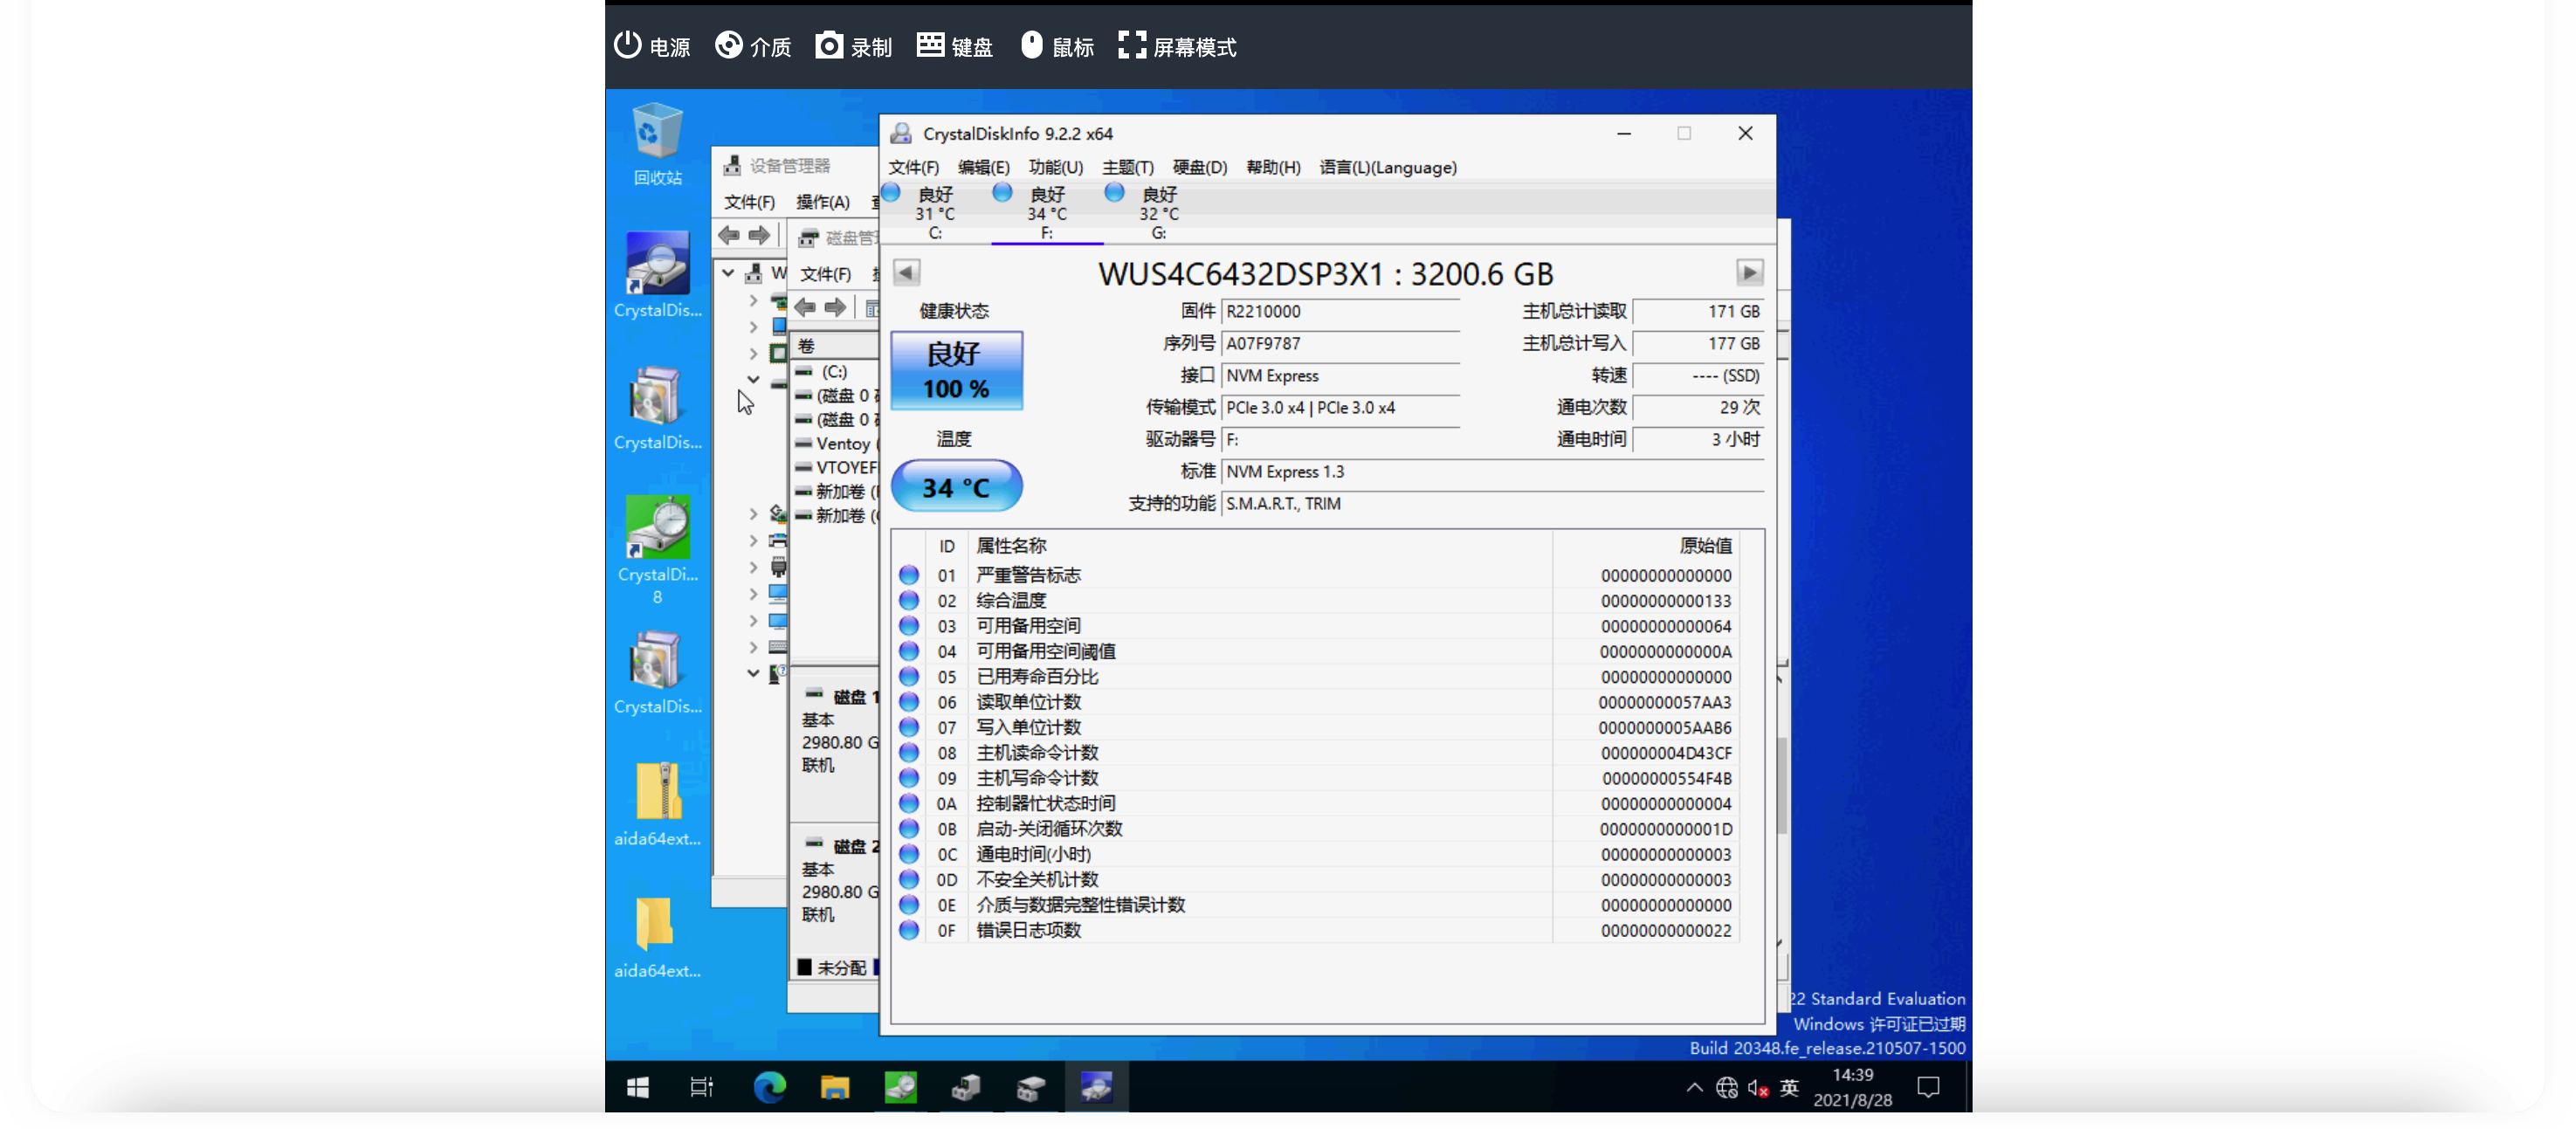The image size is (2576, 1129).
Task: Click back arrow in 设备管理器 toolbar
Action: click(x=729, y=235)
